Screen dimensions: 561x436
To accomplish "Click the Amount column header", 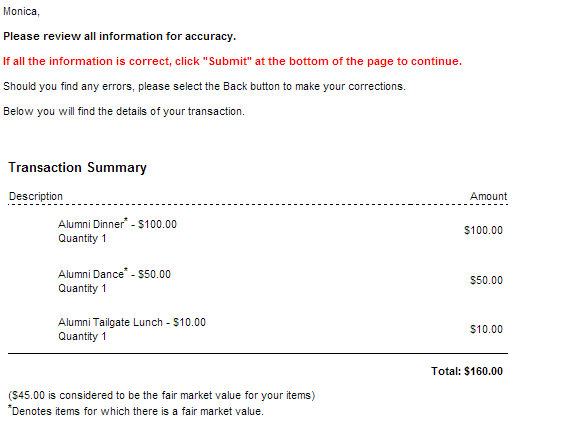I will pyautogui.click(x=488, y=196).
